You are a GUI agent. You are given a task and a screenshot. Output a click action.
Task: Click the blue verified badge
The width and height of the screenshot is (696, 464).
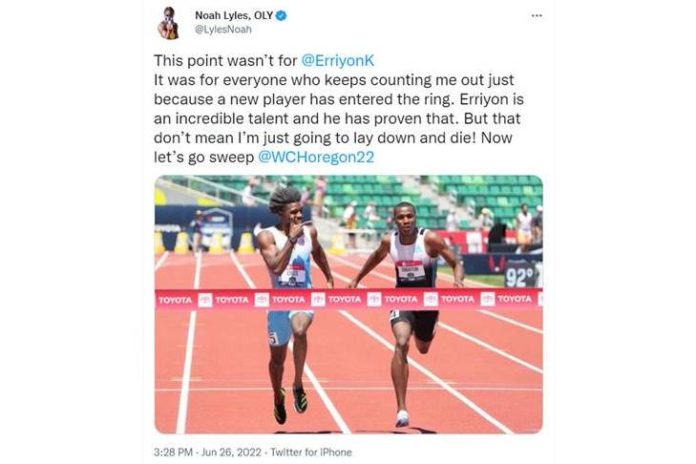[x=281, y=16]
